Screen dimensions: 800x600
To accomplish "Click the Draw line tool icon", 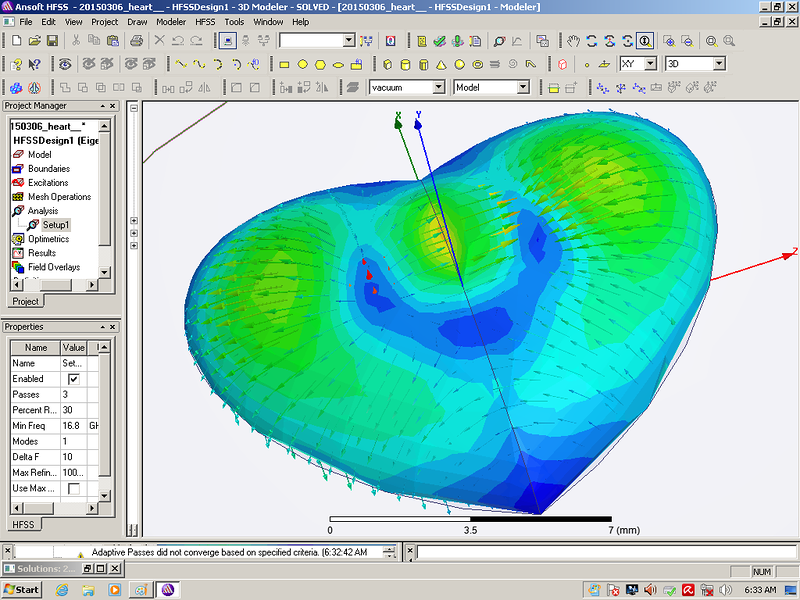I will [x=181, y=64].
